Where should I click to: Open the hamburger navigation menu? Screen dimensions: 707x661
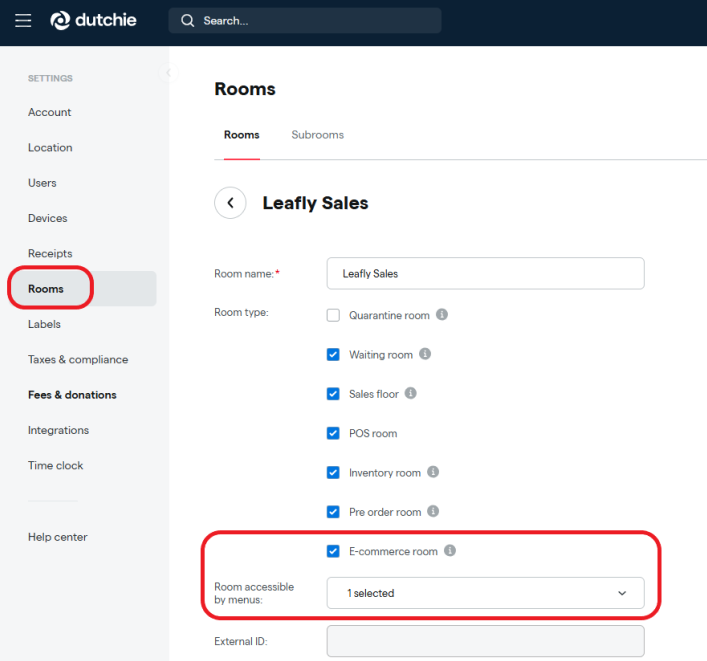click(23, 20)
